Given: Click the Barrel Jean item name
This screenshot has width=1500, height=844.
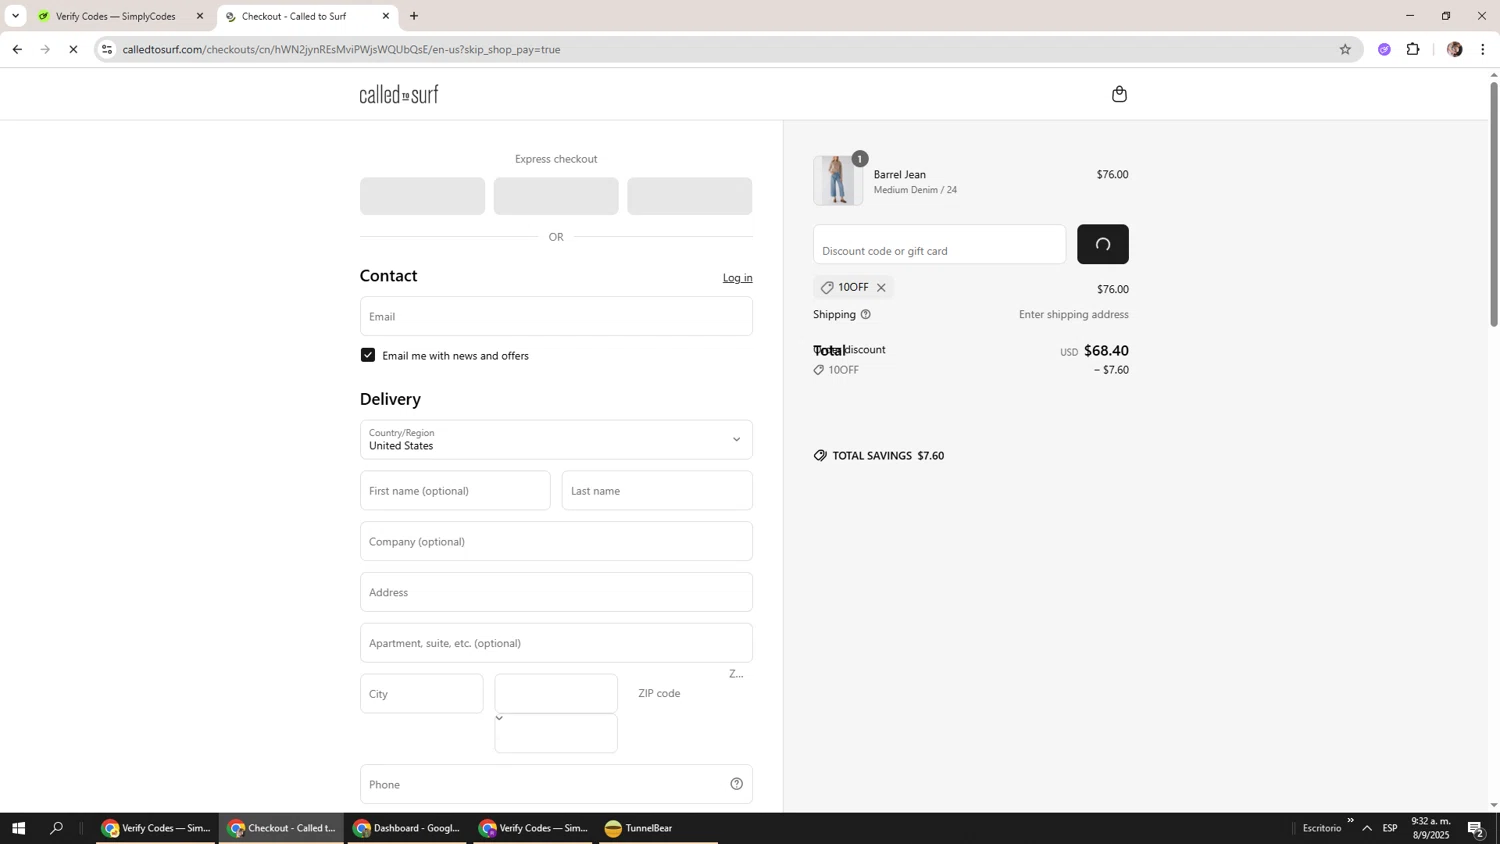Looking at the screenshot, I should pos(900,174).
